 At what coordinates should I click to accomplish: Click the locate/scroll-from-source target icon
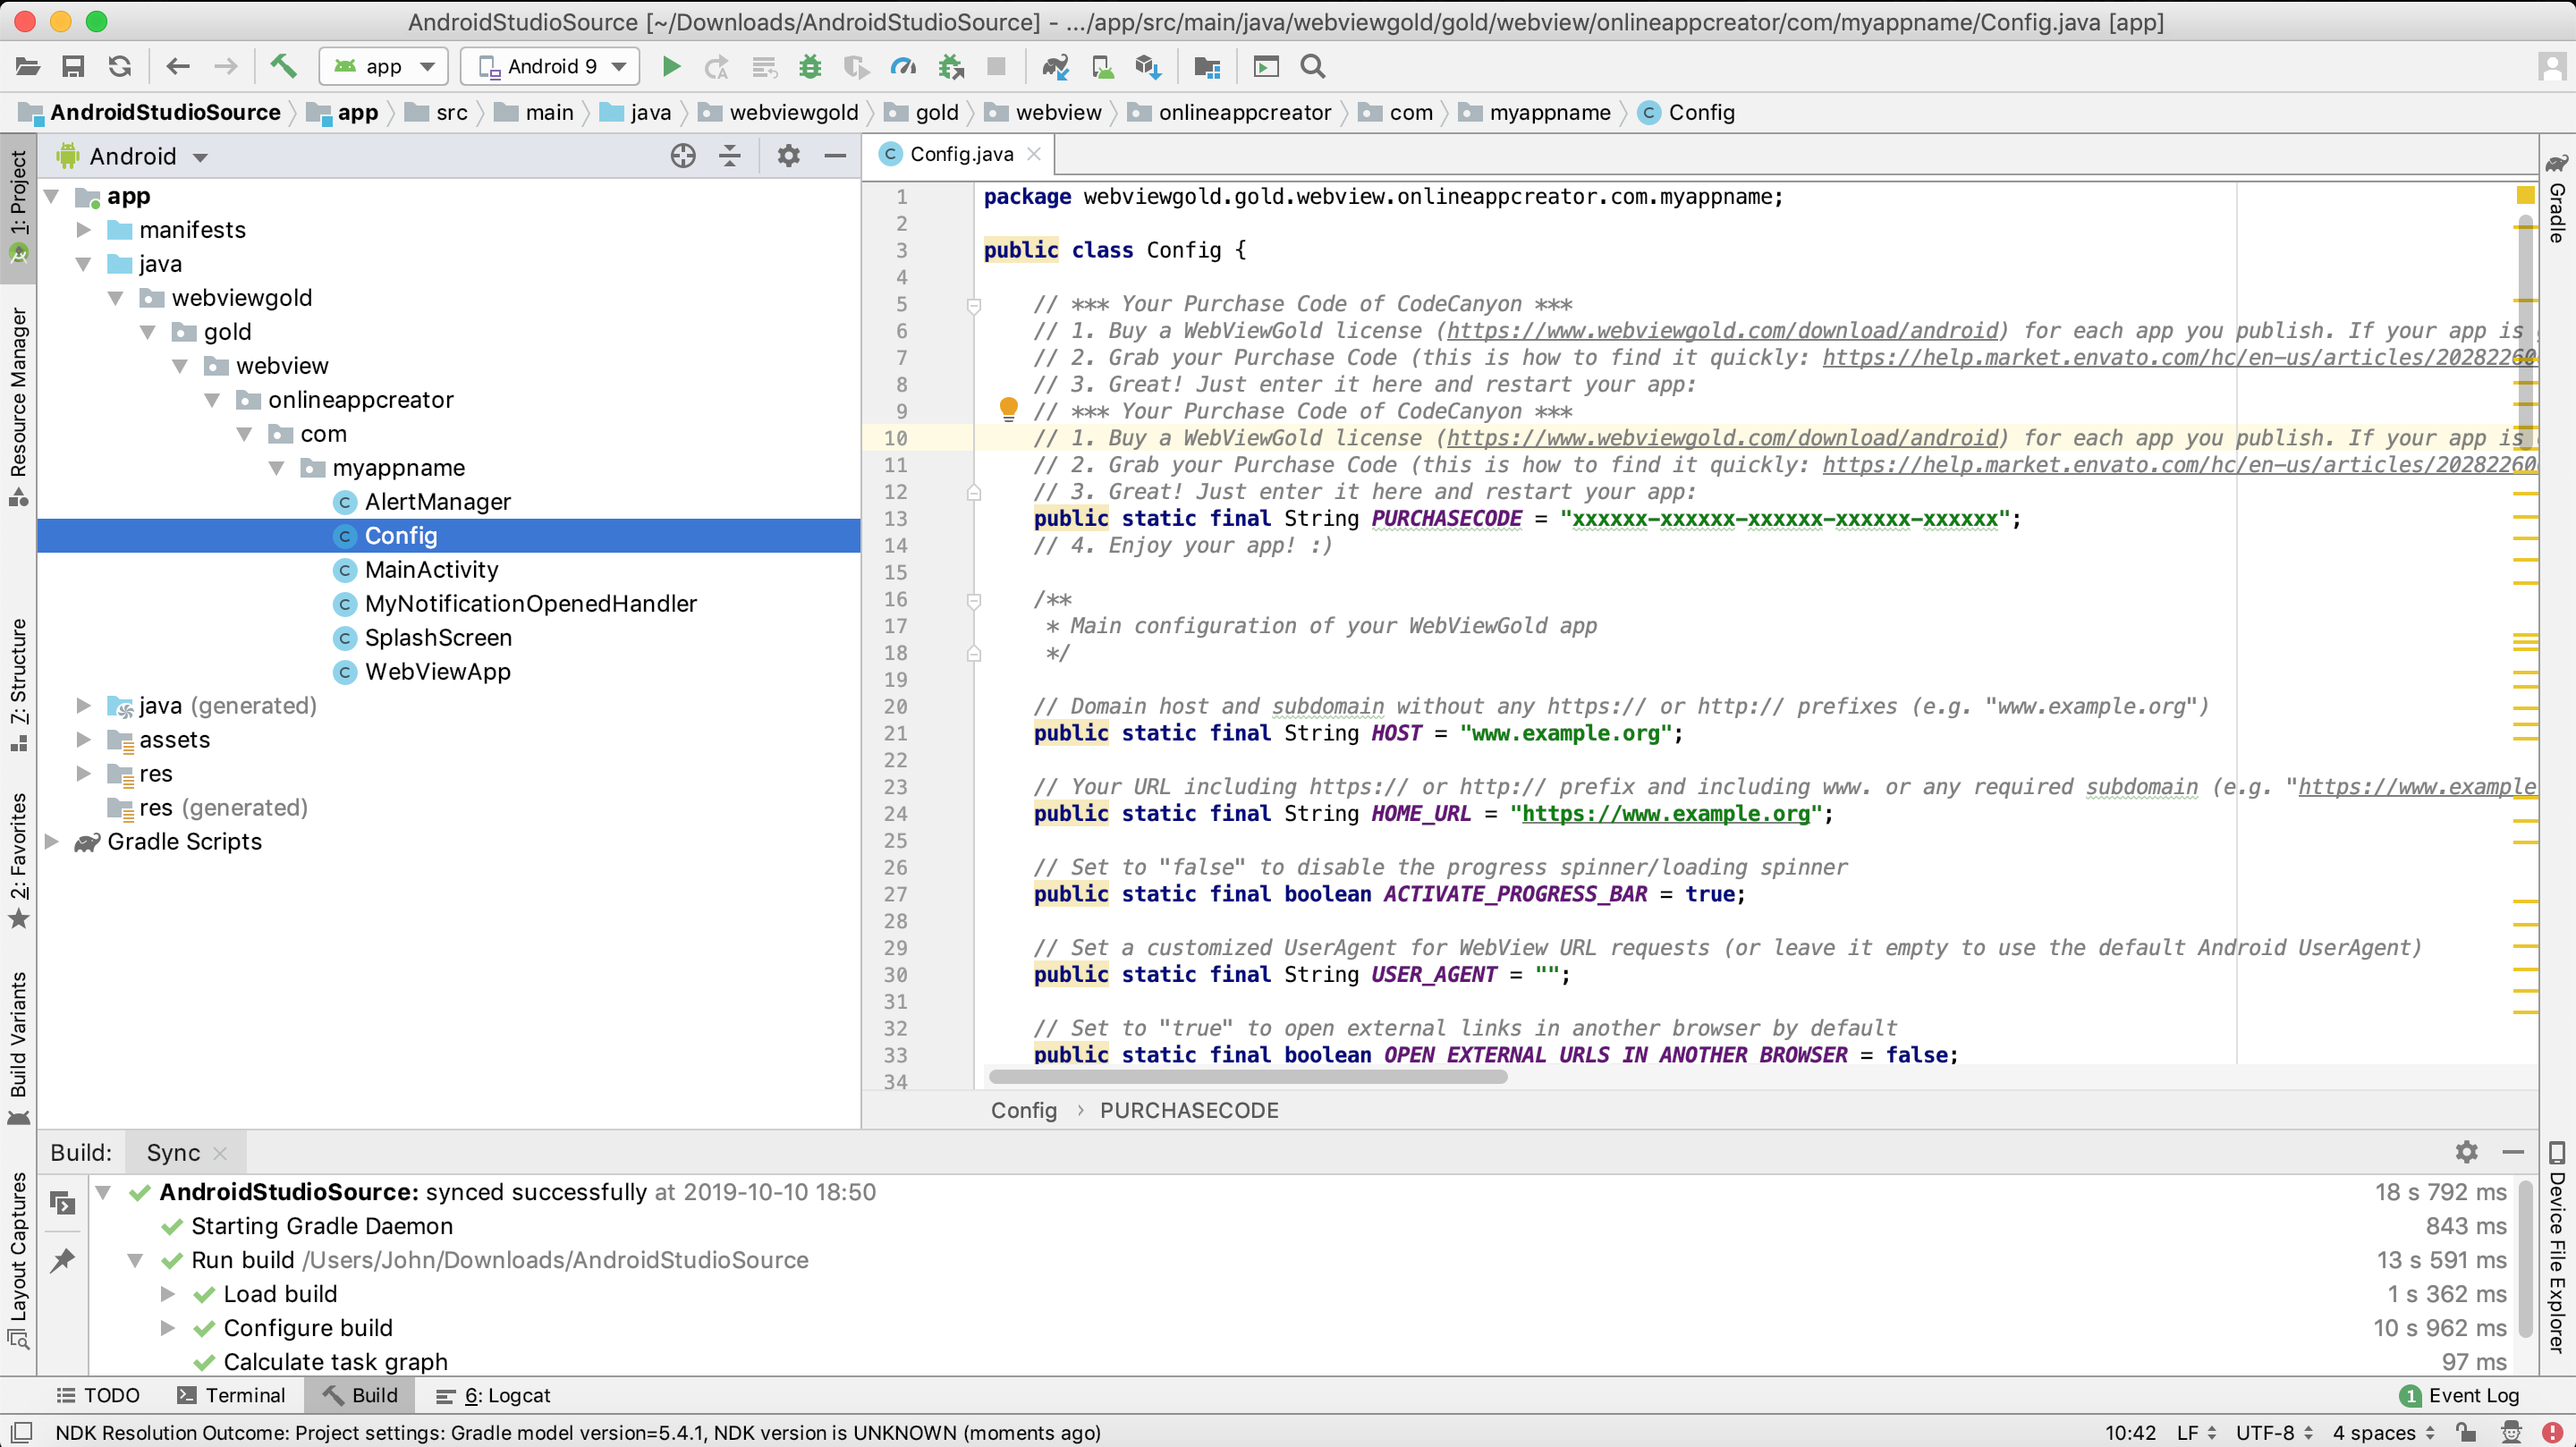(x=683, y=156)
